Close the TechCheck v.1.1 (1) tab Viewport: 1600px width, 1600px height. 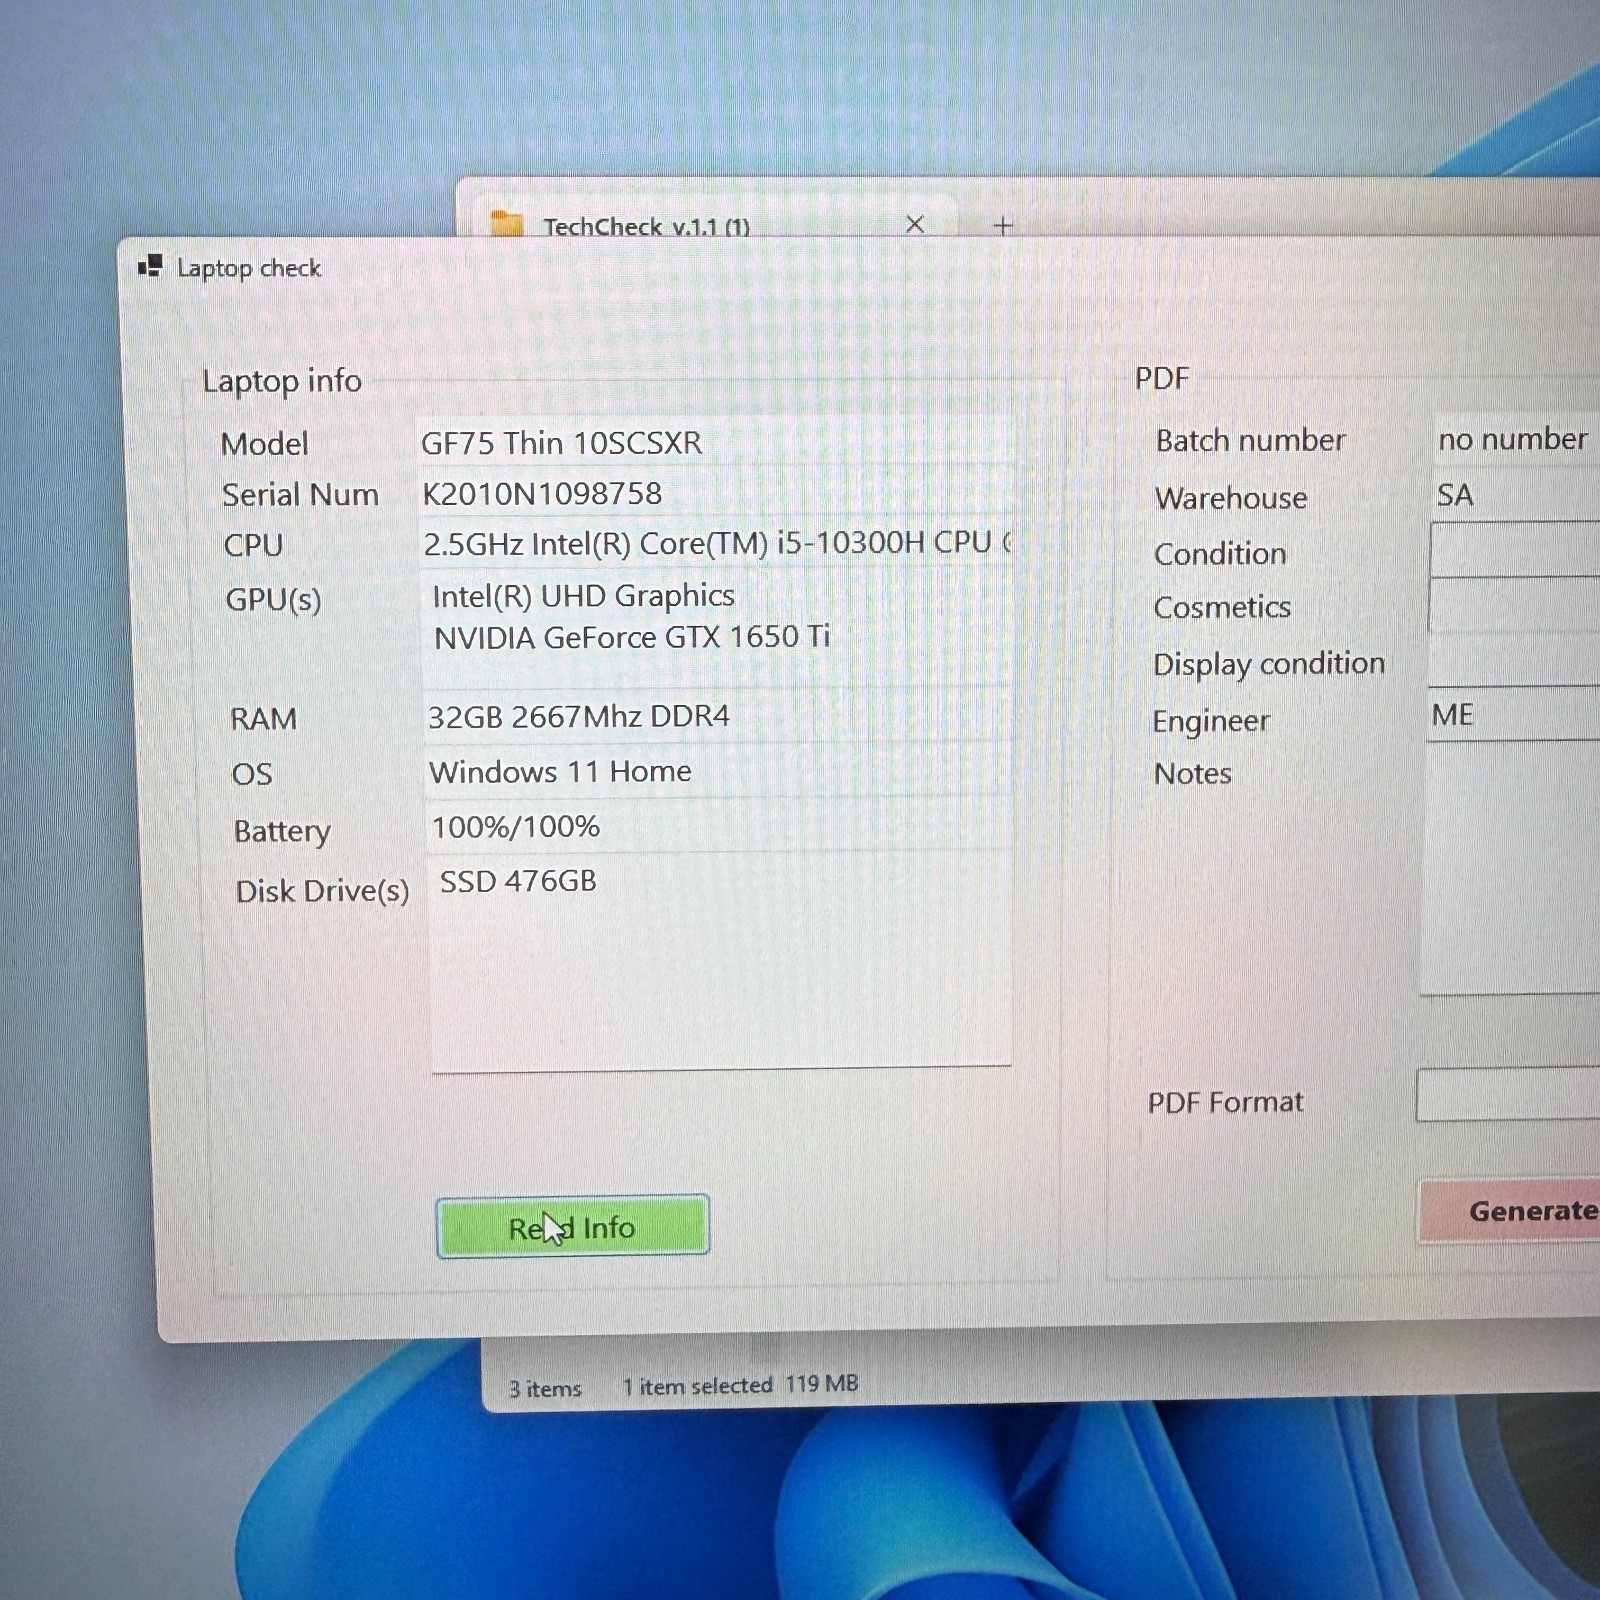click(914, 224)
